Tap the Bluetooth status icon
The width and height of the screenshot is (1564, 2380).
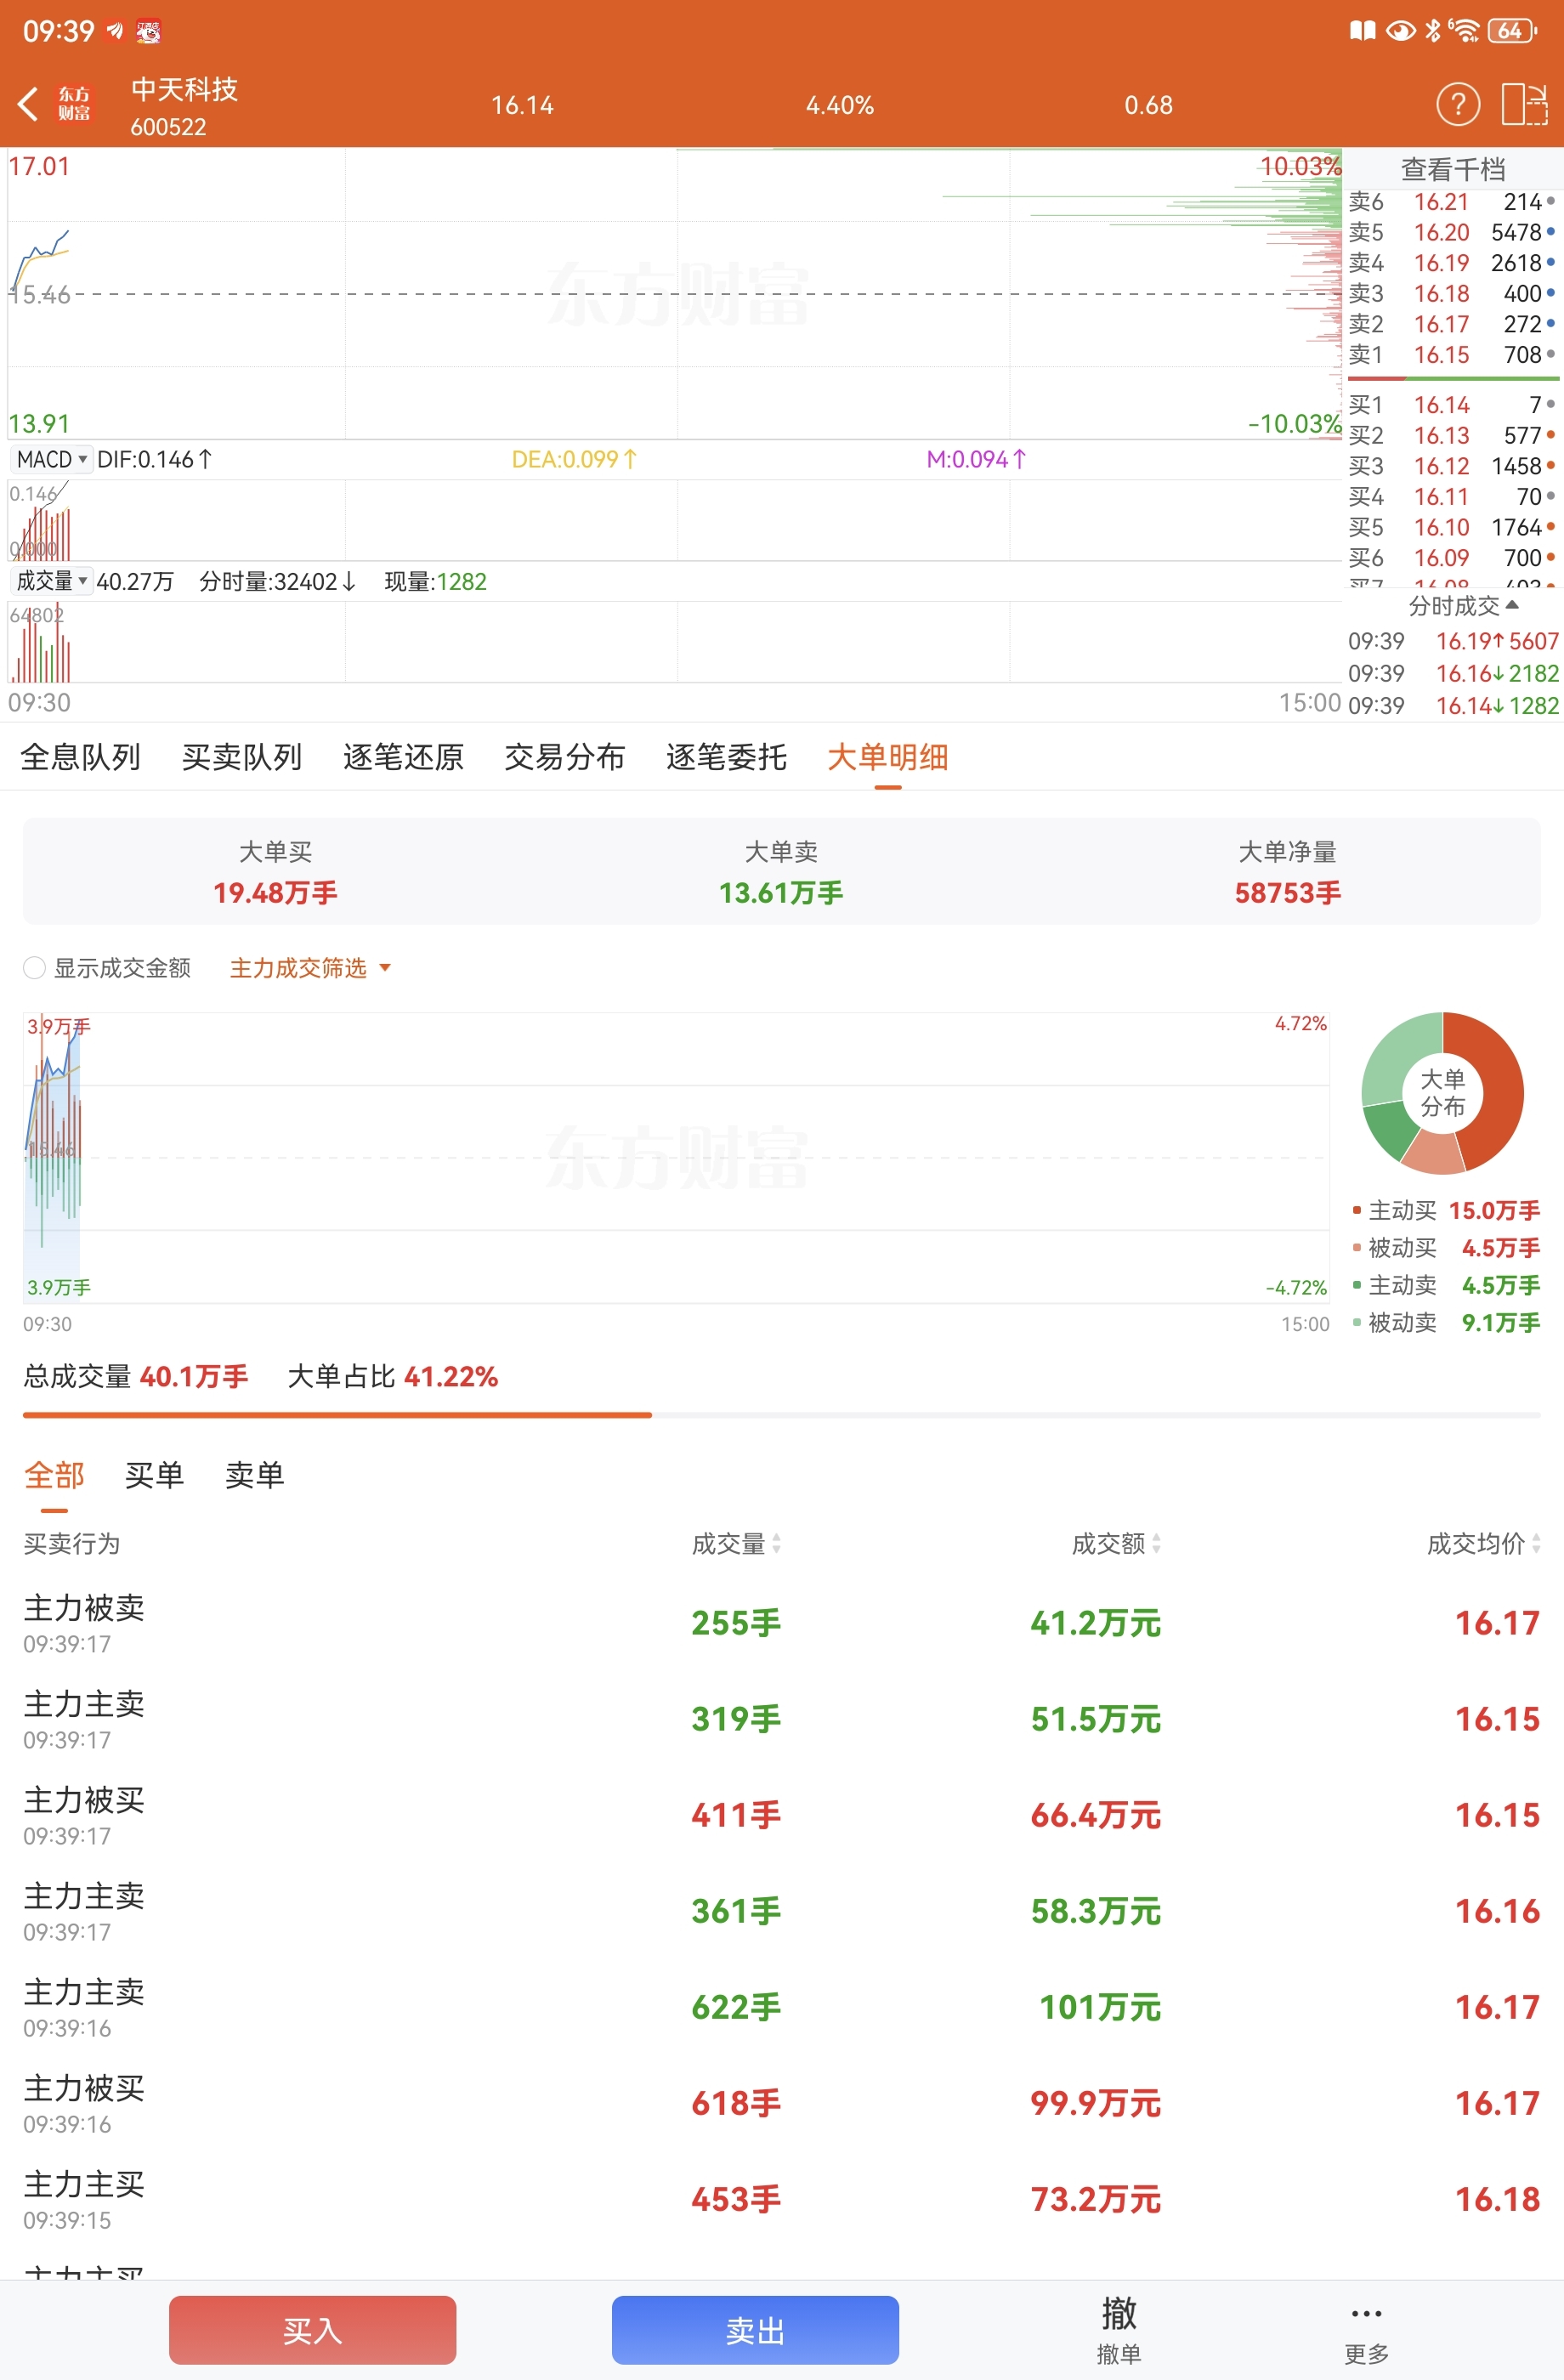point(1433,31)
